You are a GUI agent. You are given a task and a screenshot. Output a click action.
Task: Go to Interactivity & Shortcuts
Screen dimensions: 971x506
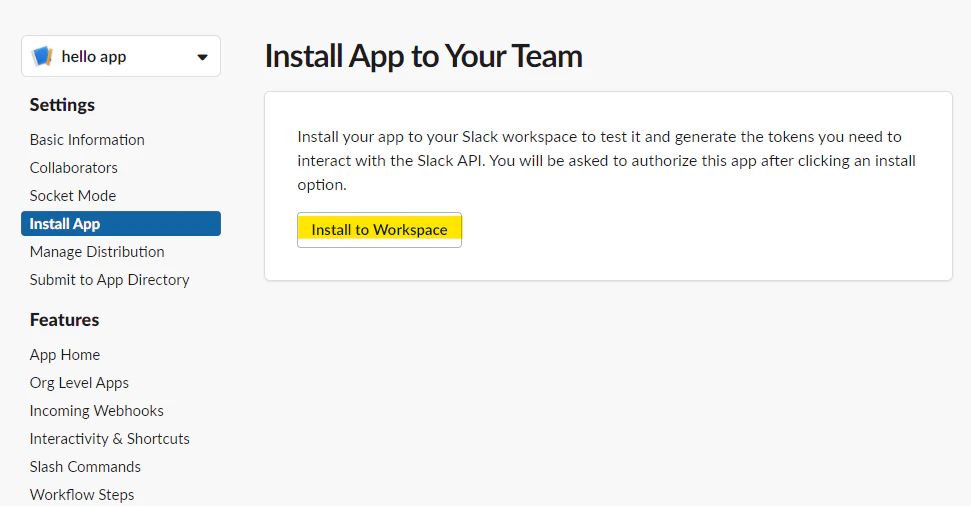click(109, 438)
